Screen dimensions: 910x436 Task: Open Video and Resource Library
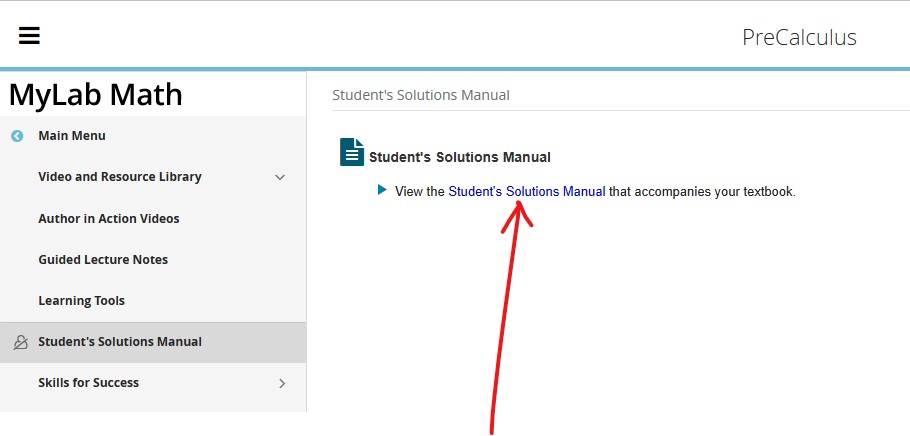tap(120, 176)
